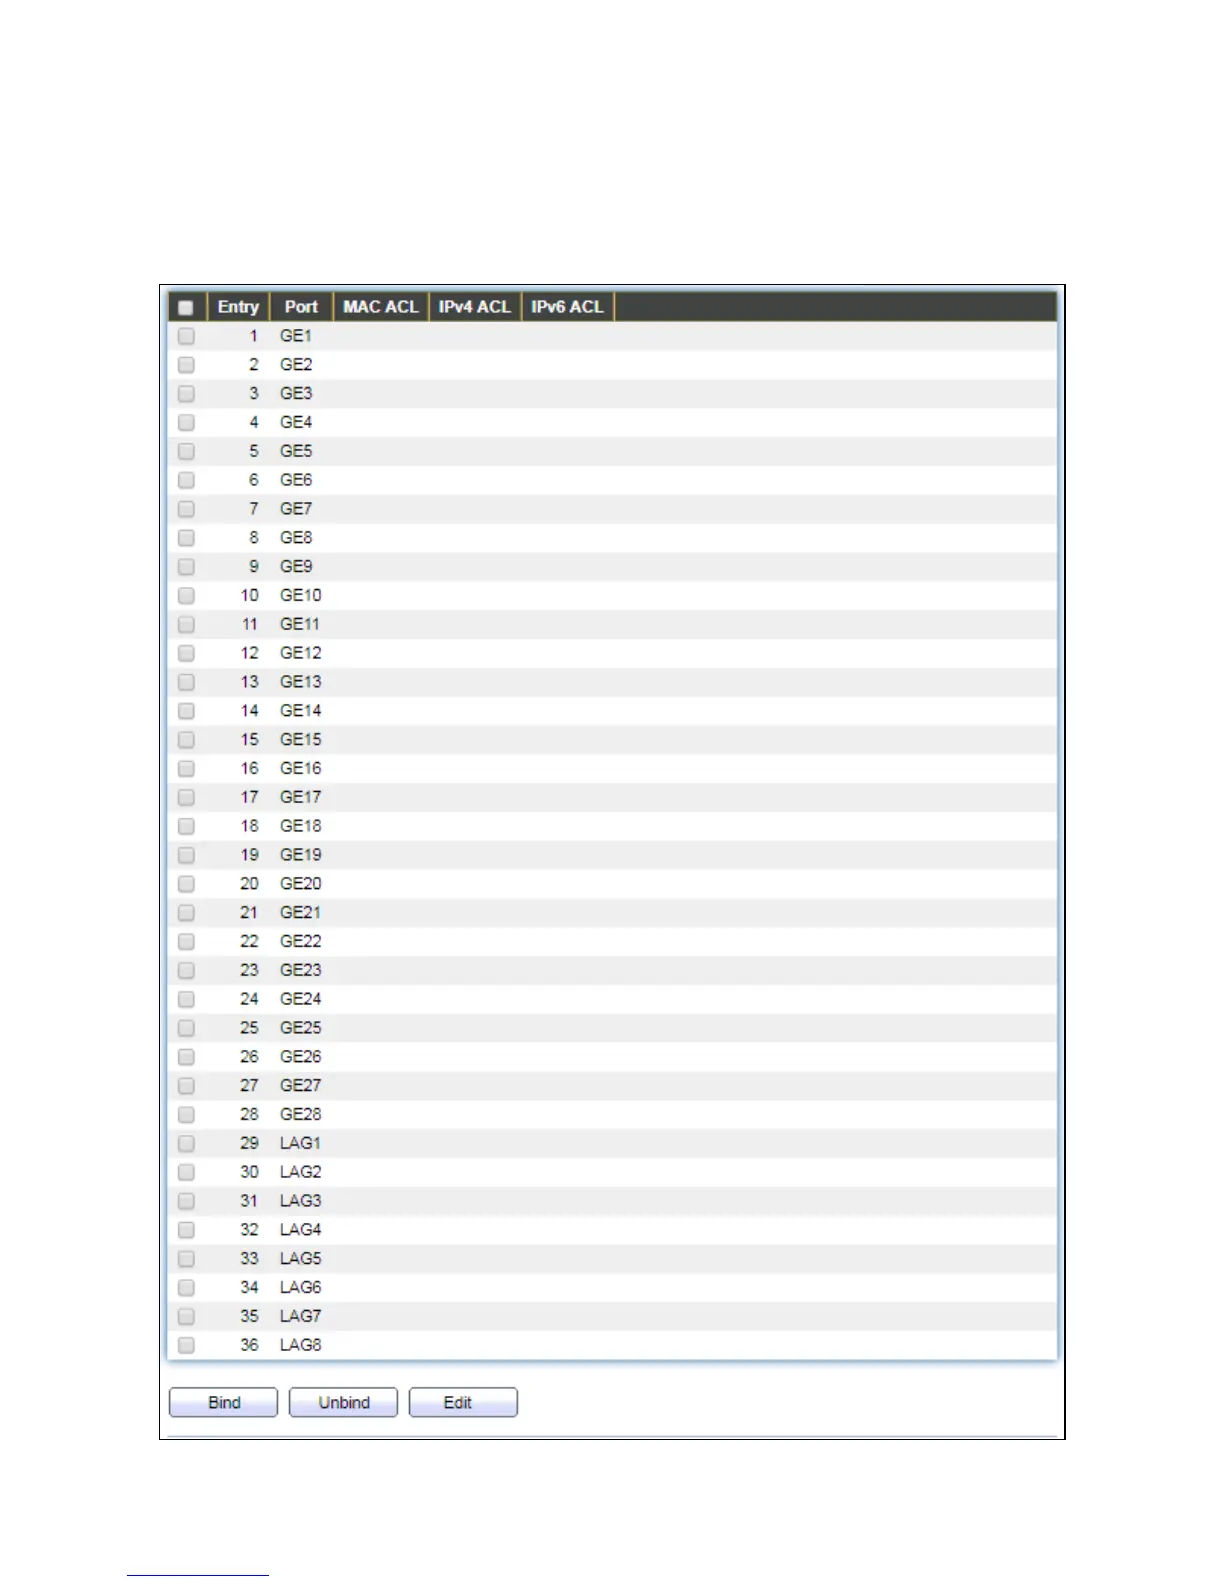This screenshot has width=1224, height=1584.
Task: Tick the checkbox beside GE11
Action: pos(186,624)
